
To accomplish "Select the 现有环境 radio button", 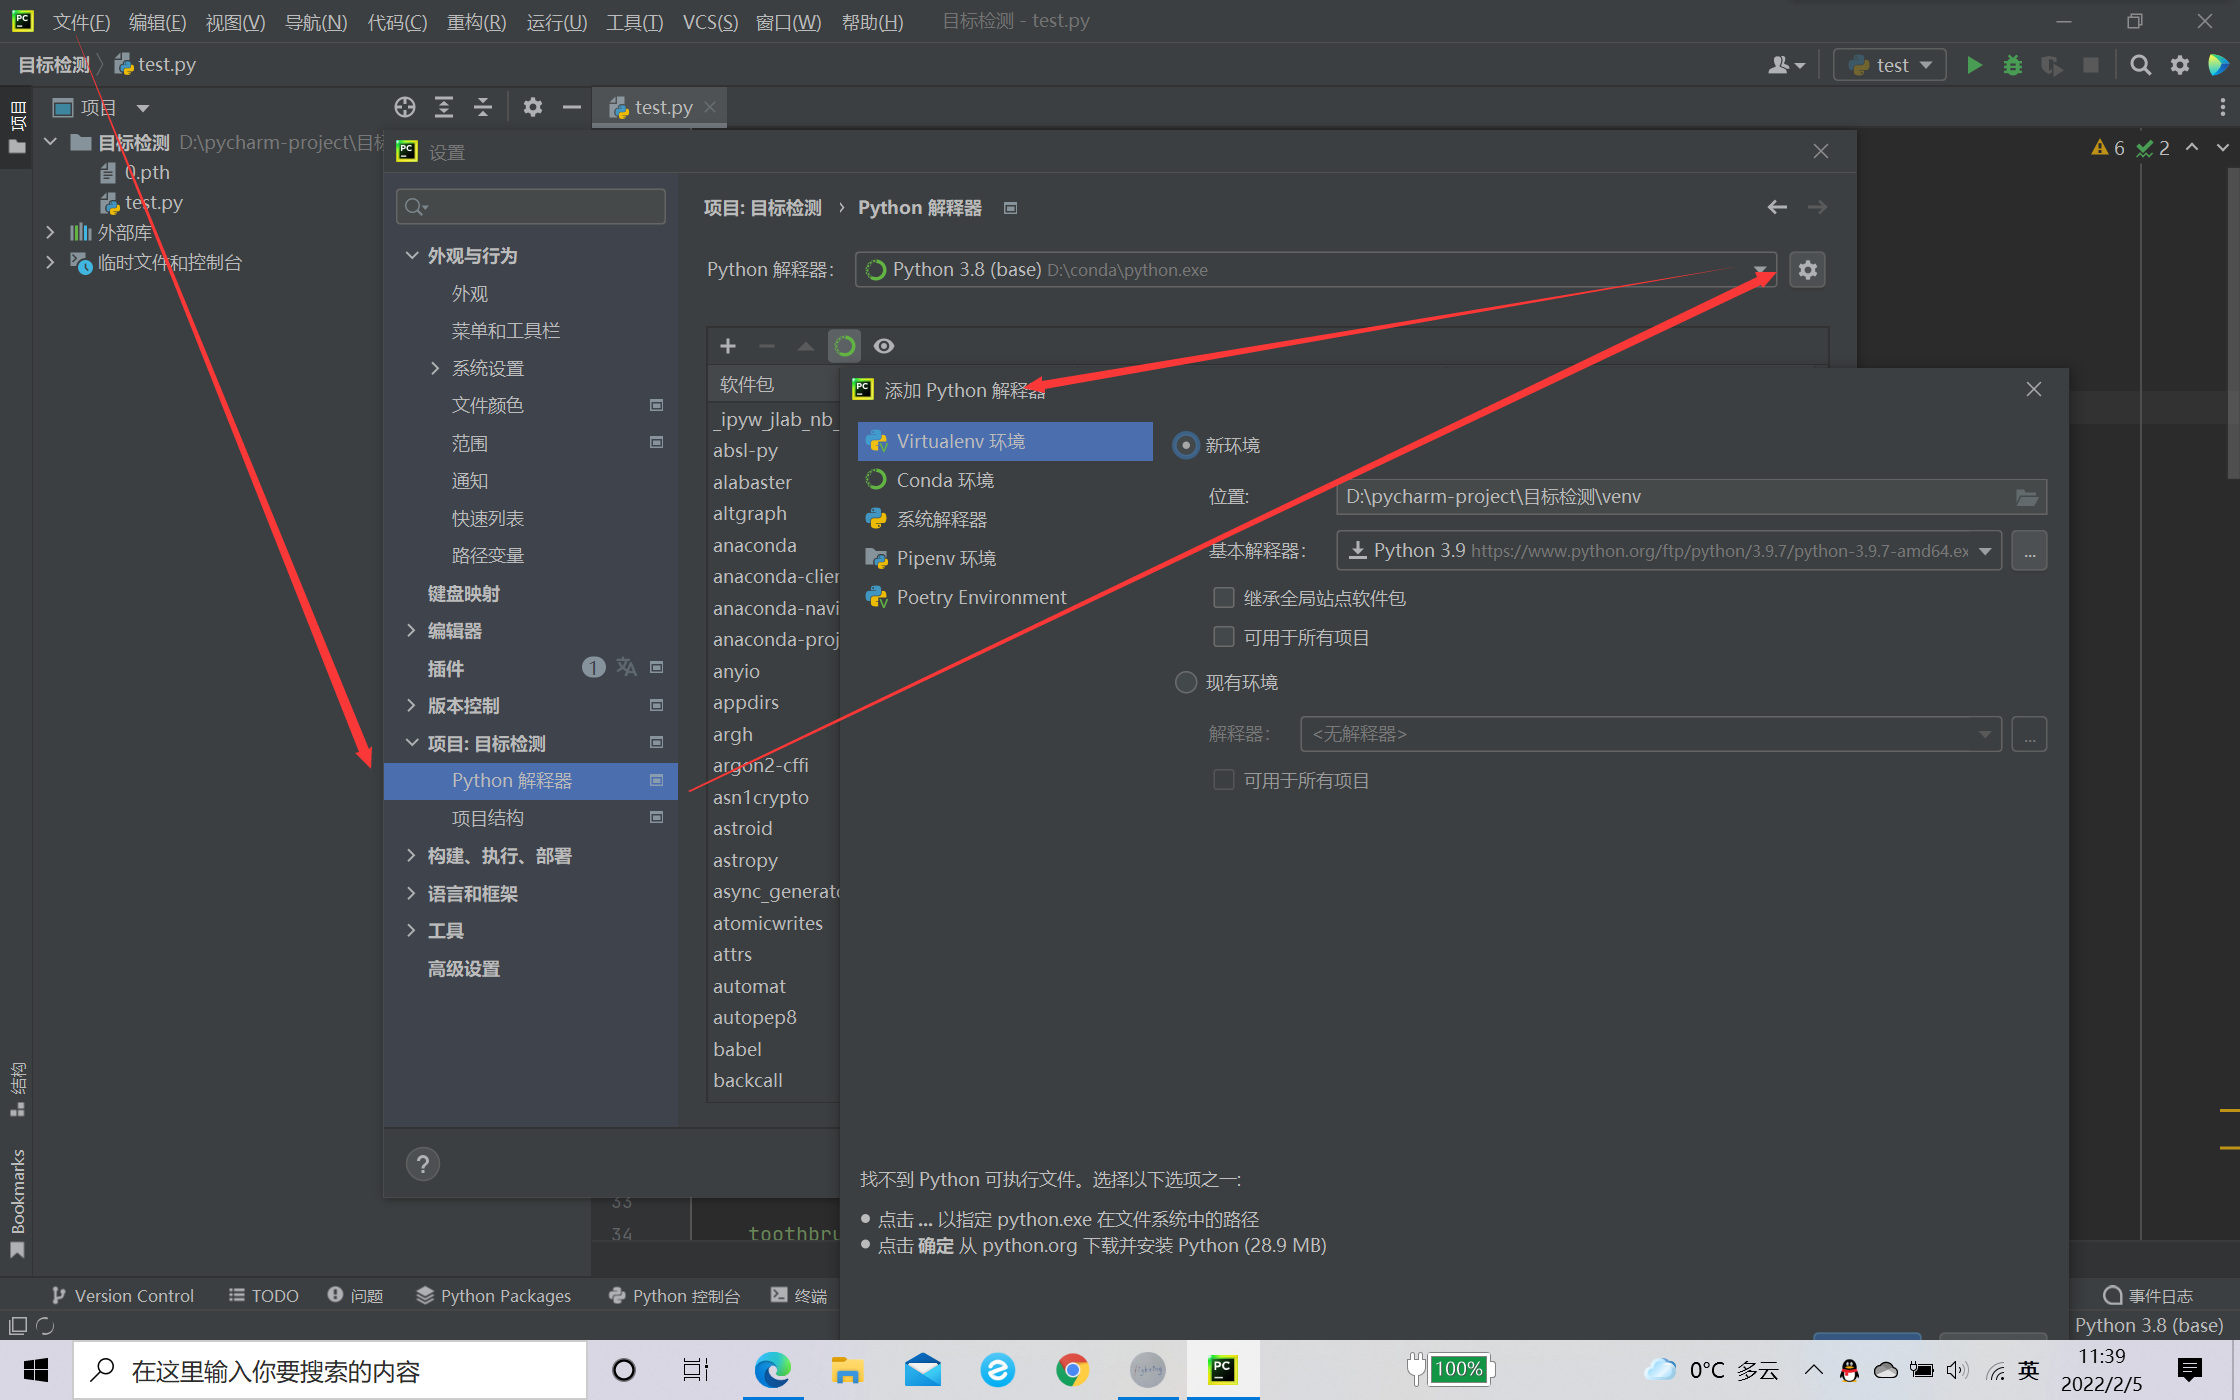I will pyautogui.click(x=1186, y=683).
